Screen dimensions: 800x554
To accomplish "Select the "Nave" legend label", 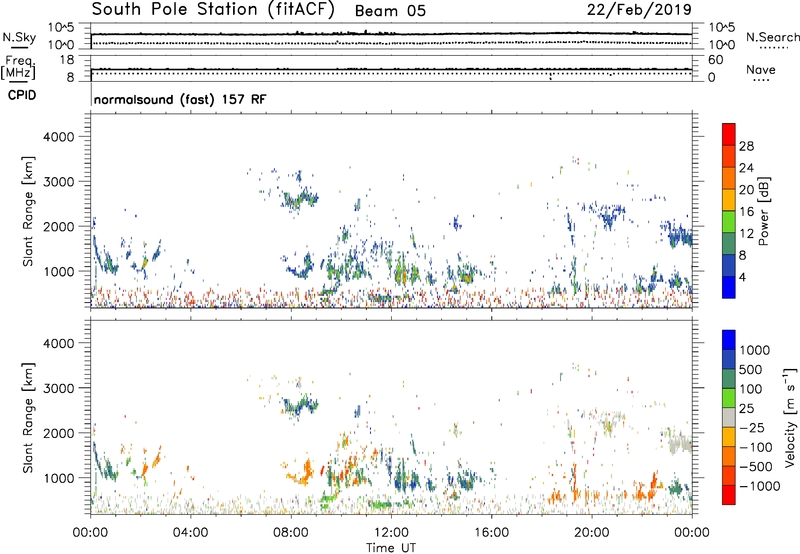I will click(761, 69).
